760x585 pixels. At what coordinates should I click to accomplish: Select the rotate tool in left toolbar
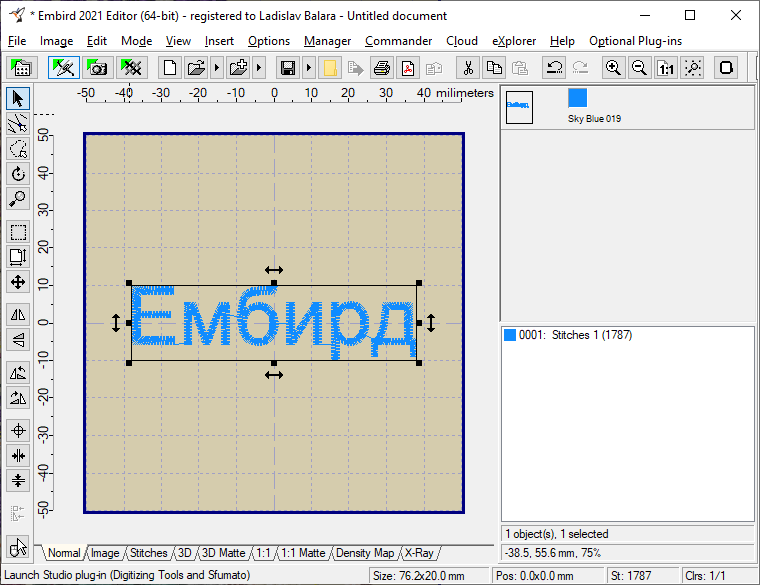tap(18, 174)
